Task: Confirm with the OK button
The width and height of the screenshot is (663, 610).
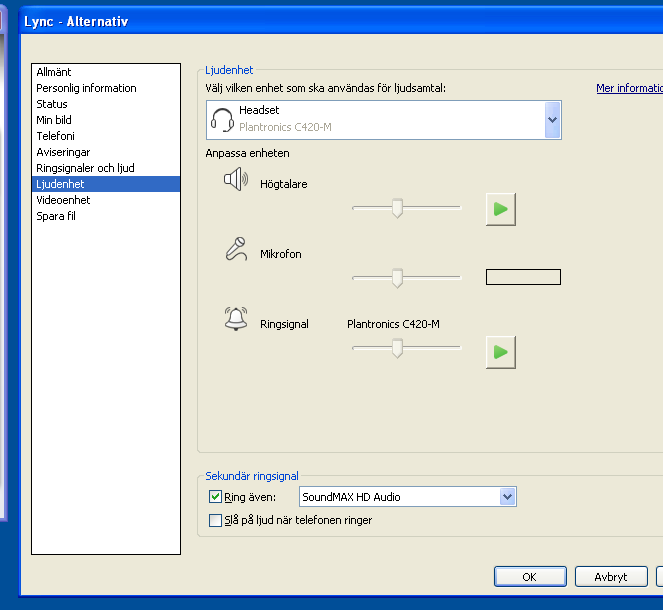Action: 530,577
